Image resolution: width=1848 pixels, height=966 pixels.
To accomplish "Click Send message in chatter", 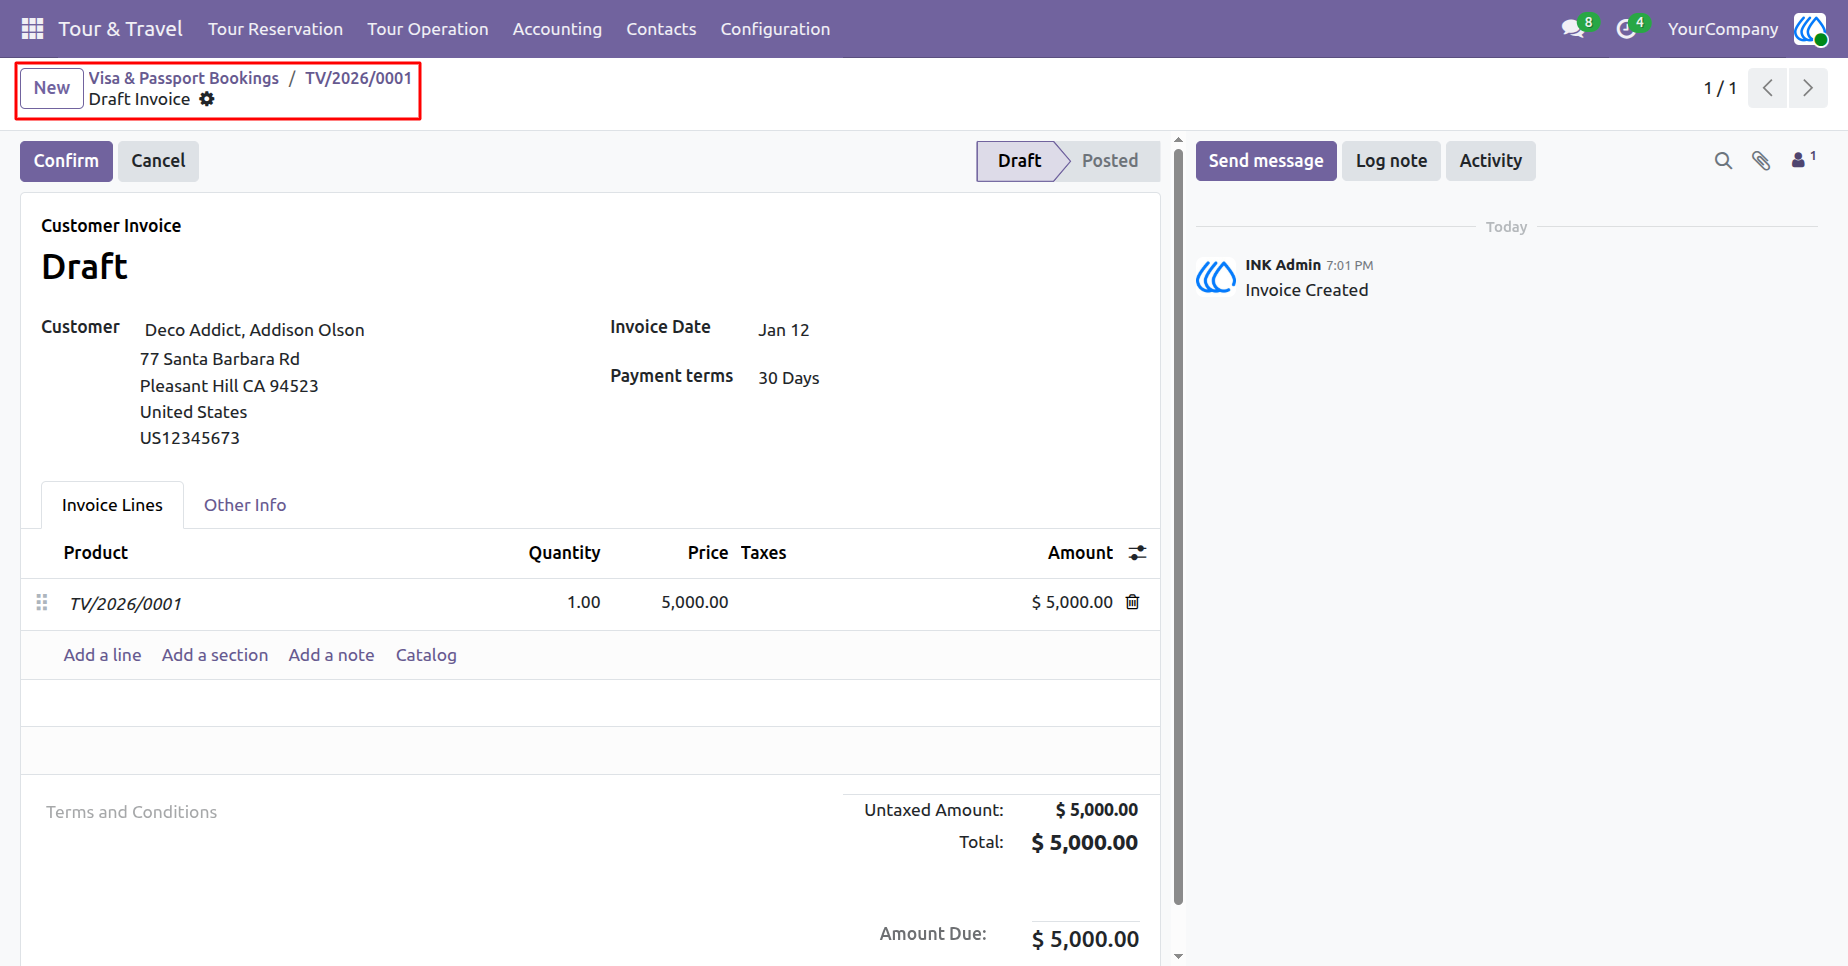I will click(x=1266, y=161).
